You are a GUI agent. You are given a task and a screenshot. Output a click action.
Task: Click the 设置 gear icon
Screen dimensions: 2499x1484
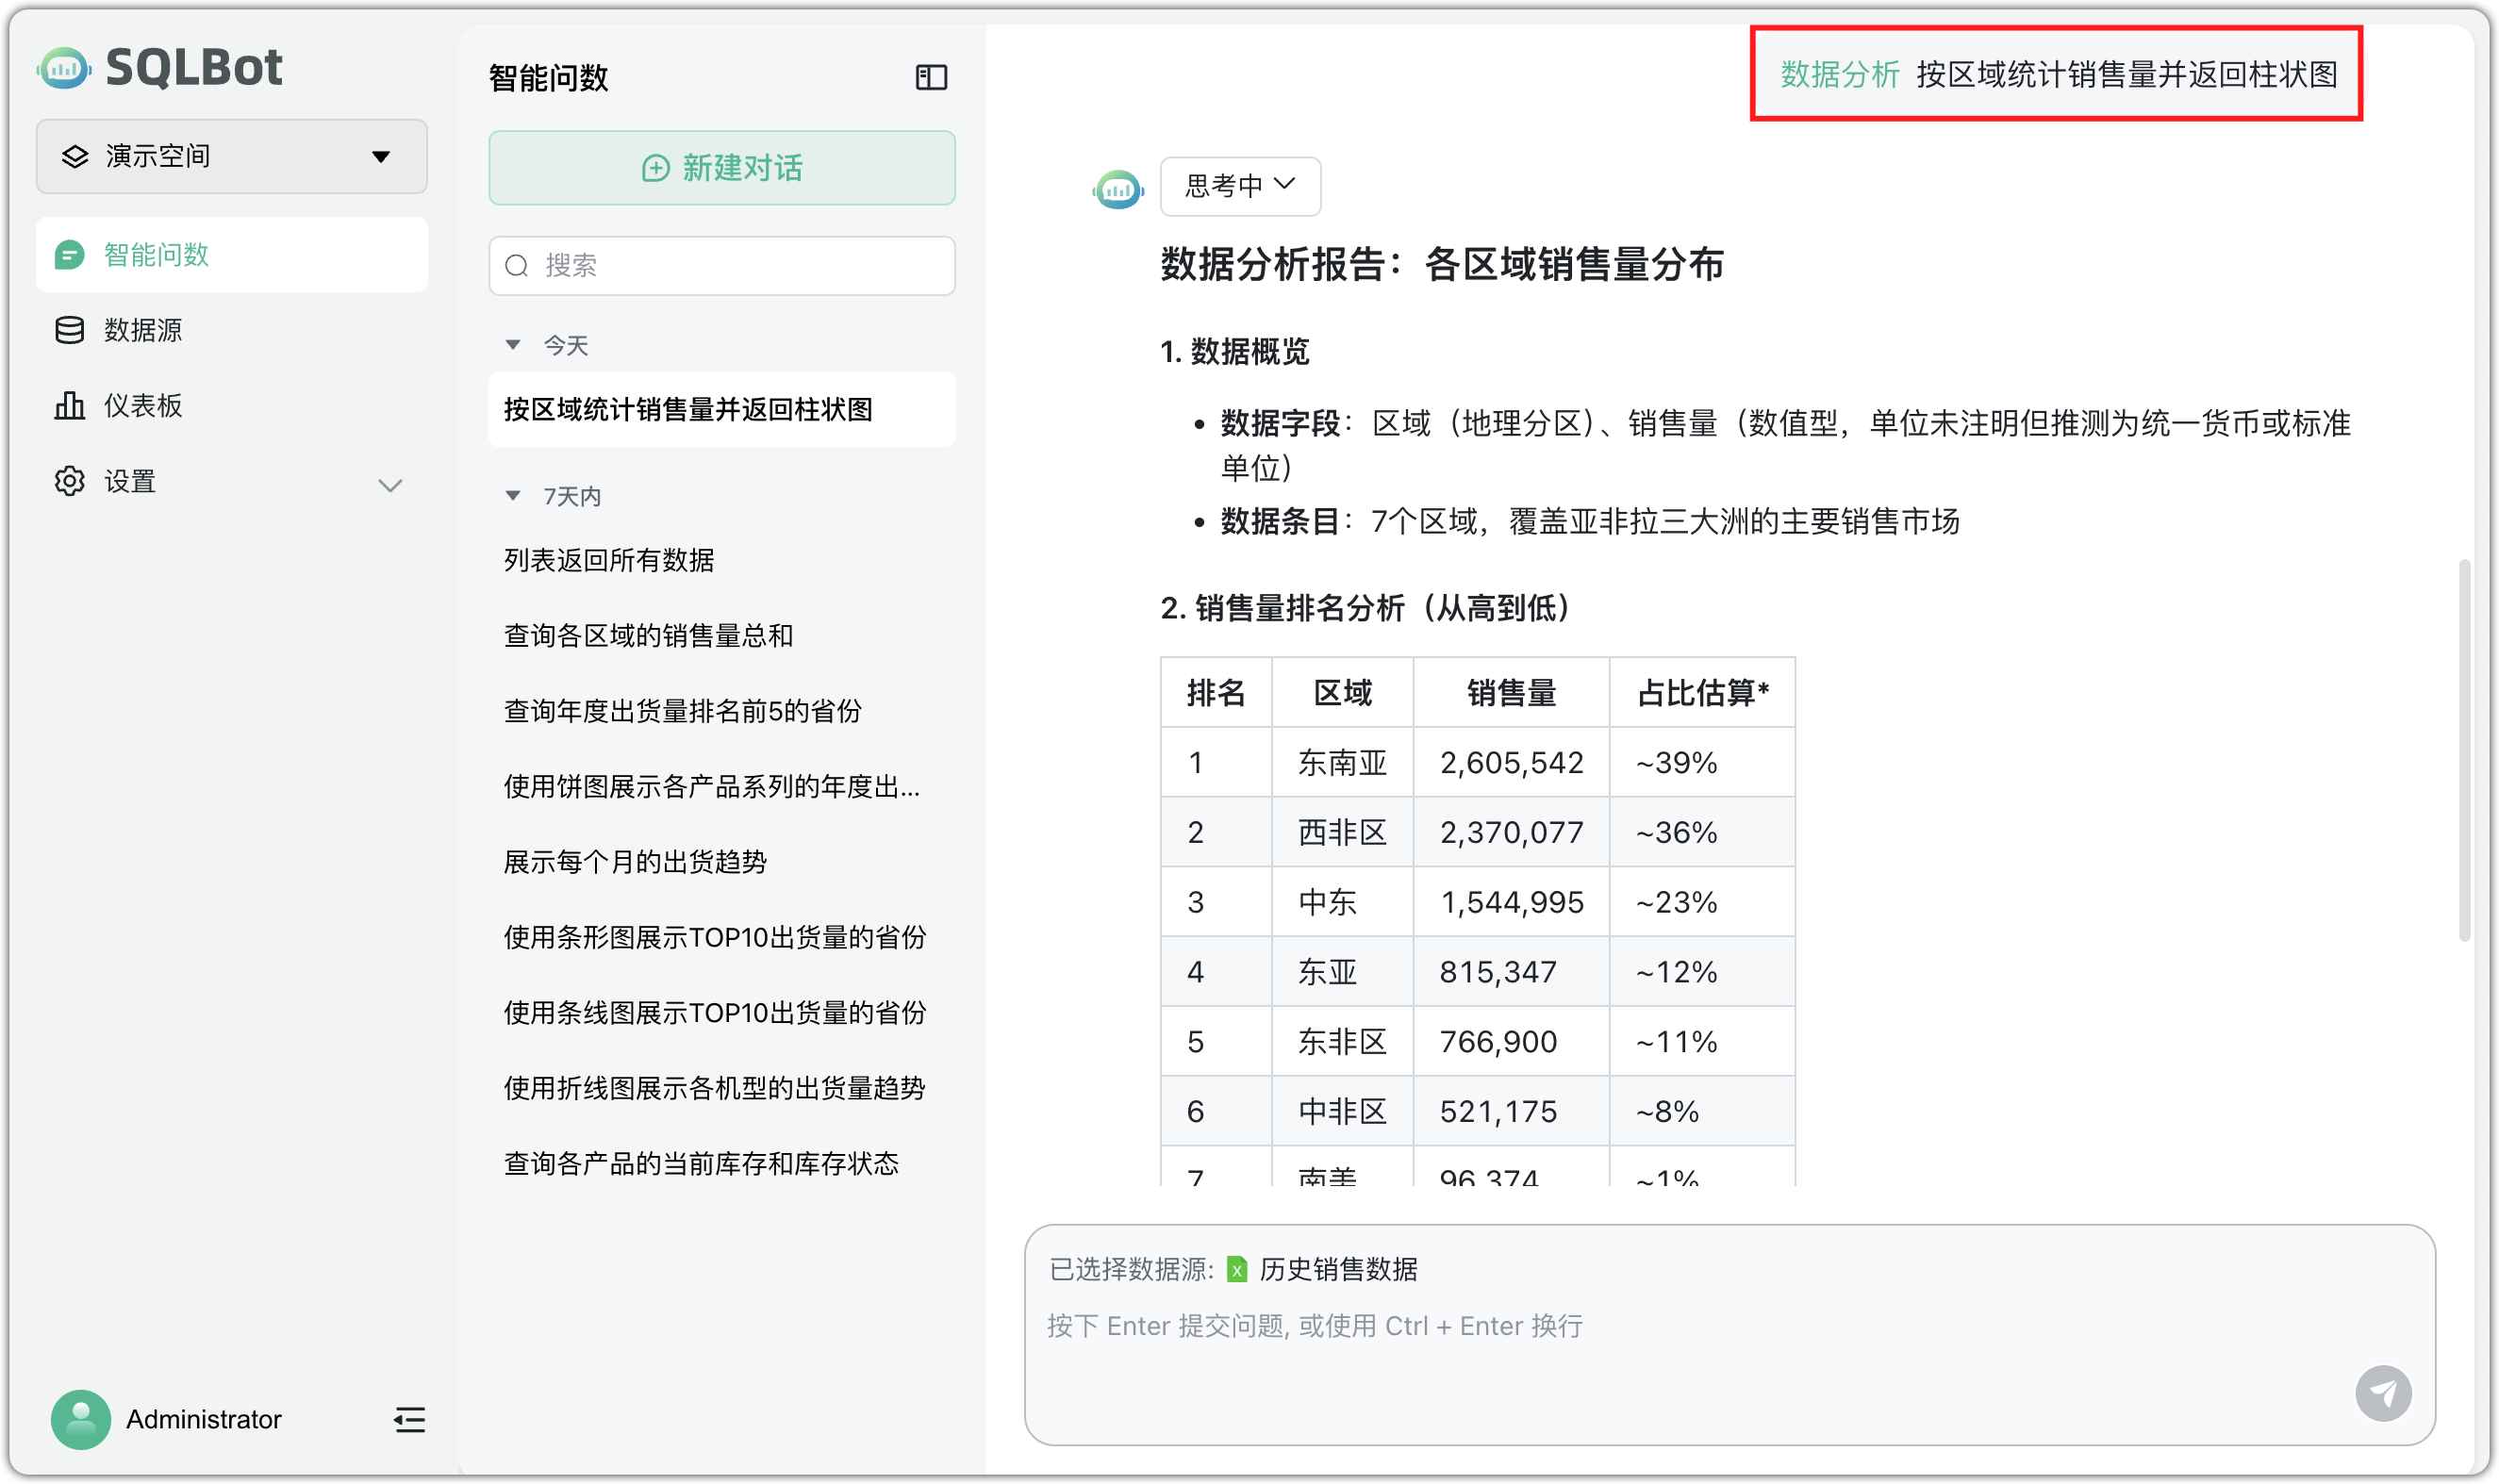pos(68,481)
